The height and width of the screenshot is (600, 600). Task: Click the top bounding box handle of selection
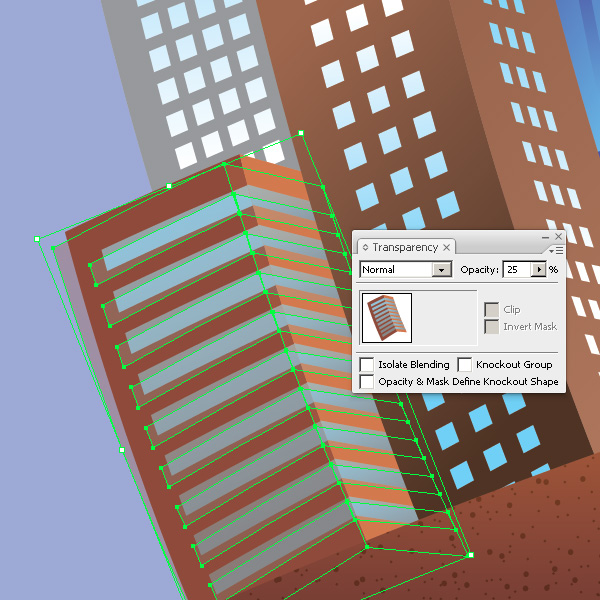tap(301, 133)
